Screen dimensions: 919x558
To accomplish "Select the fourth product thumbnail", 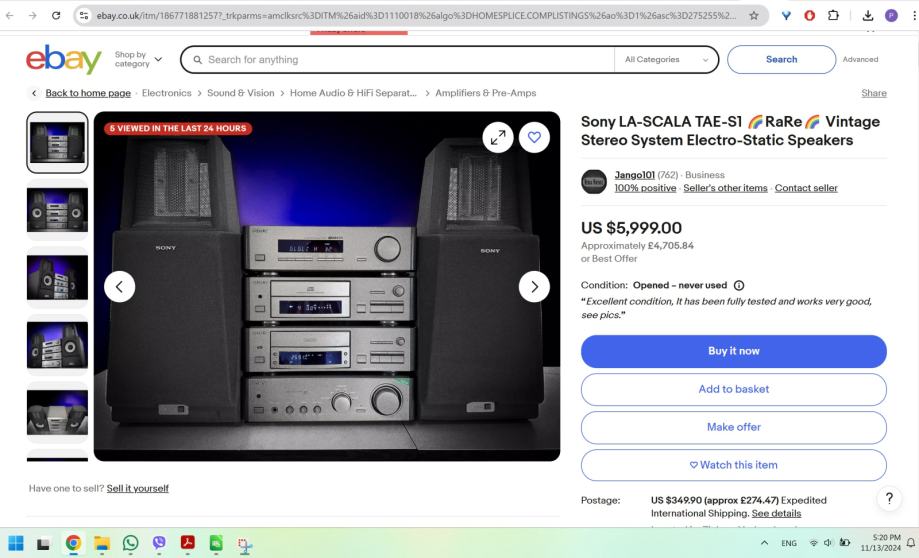I will pos(57,345).
